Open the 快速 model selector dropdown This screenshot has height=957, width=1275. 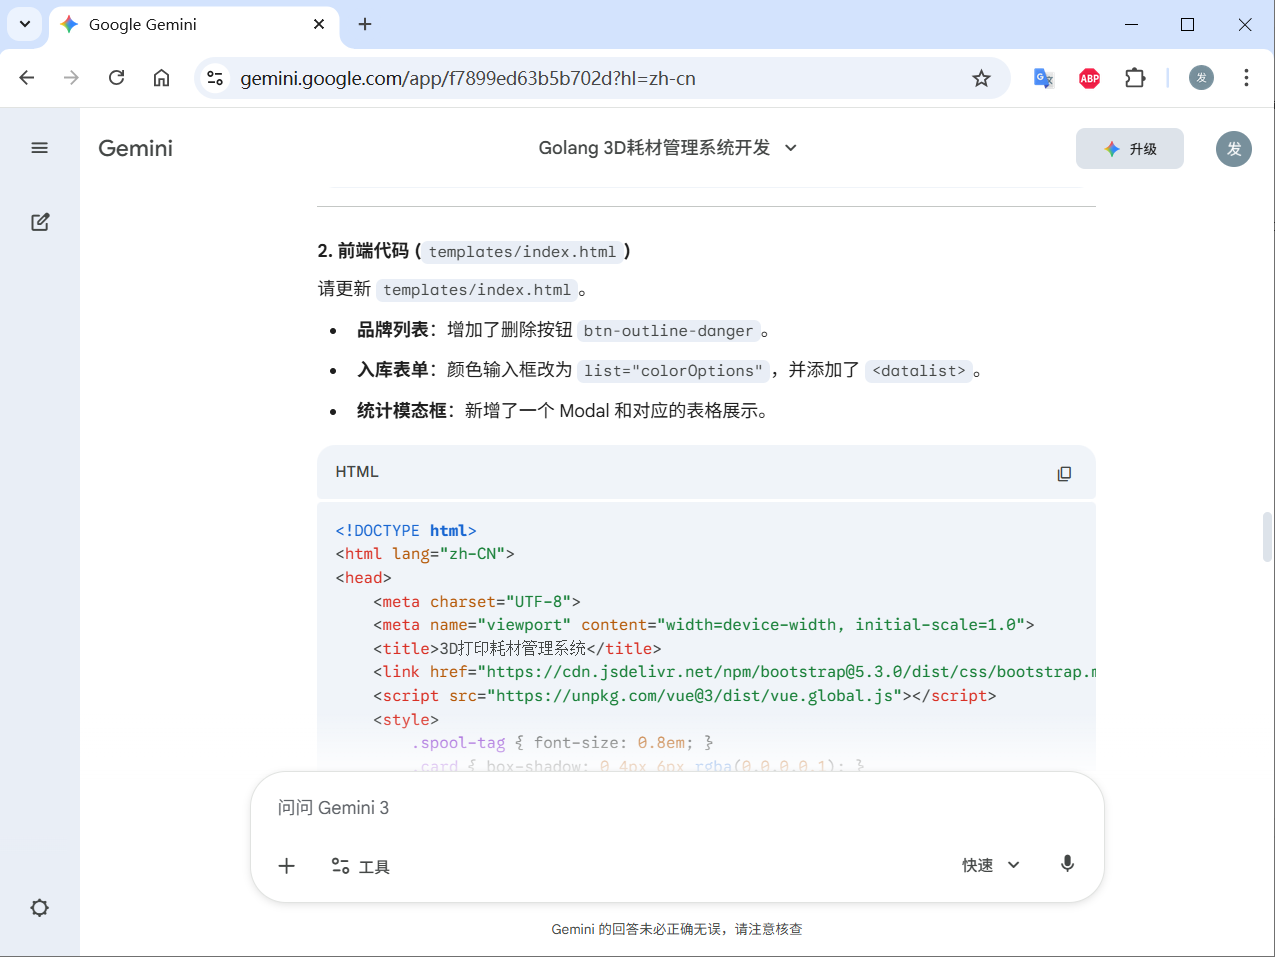[x=990, y=865]
